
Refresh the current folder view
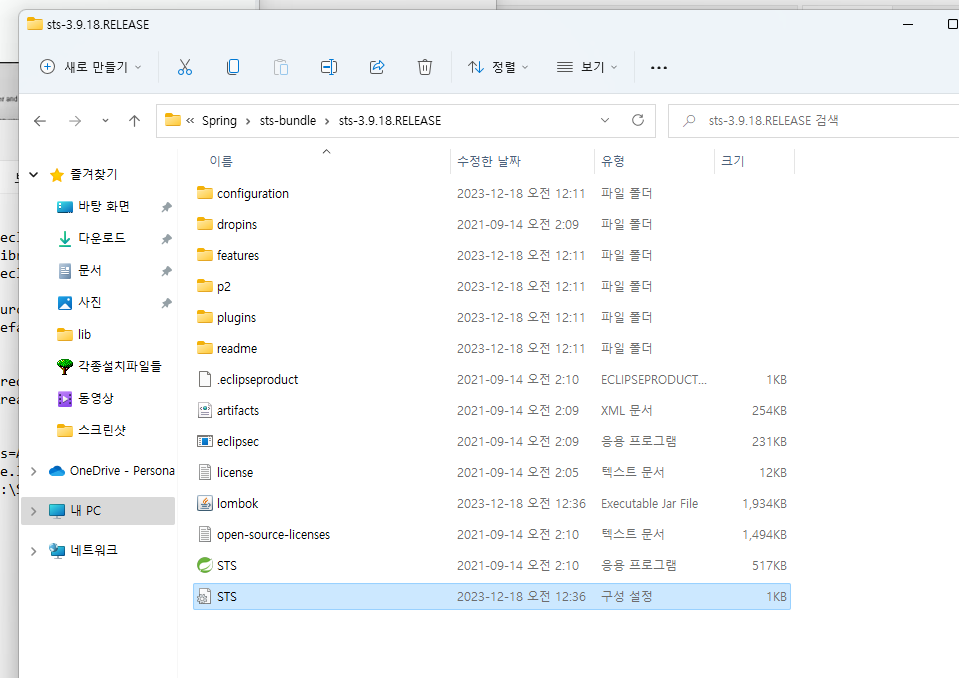638,120
